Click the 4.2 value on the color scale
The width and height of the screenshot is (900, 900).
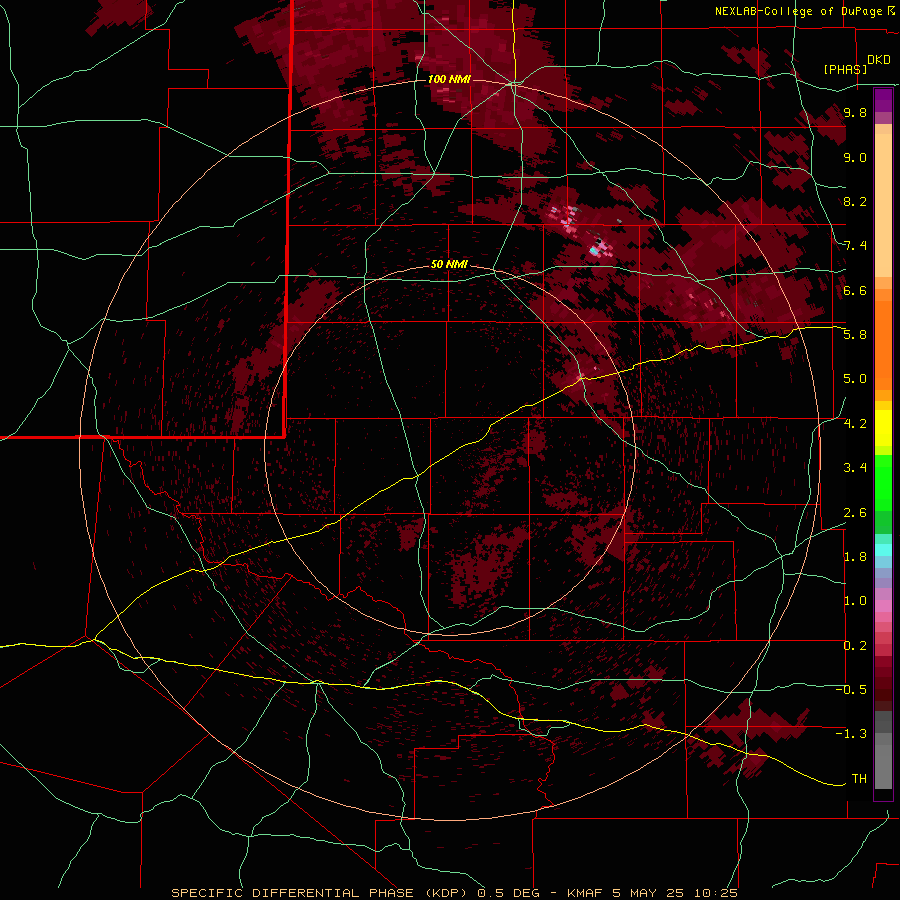point(855,424)
